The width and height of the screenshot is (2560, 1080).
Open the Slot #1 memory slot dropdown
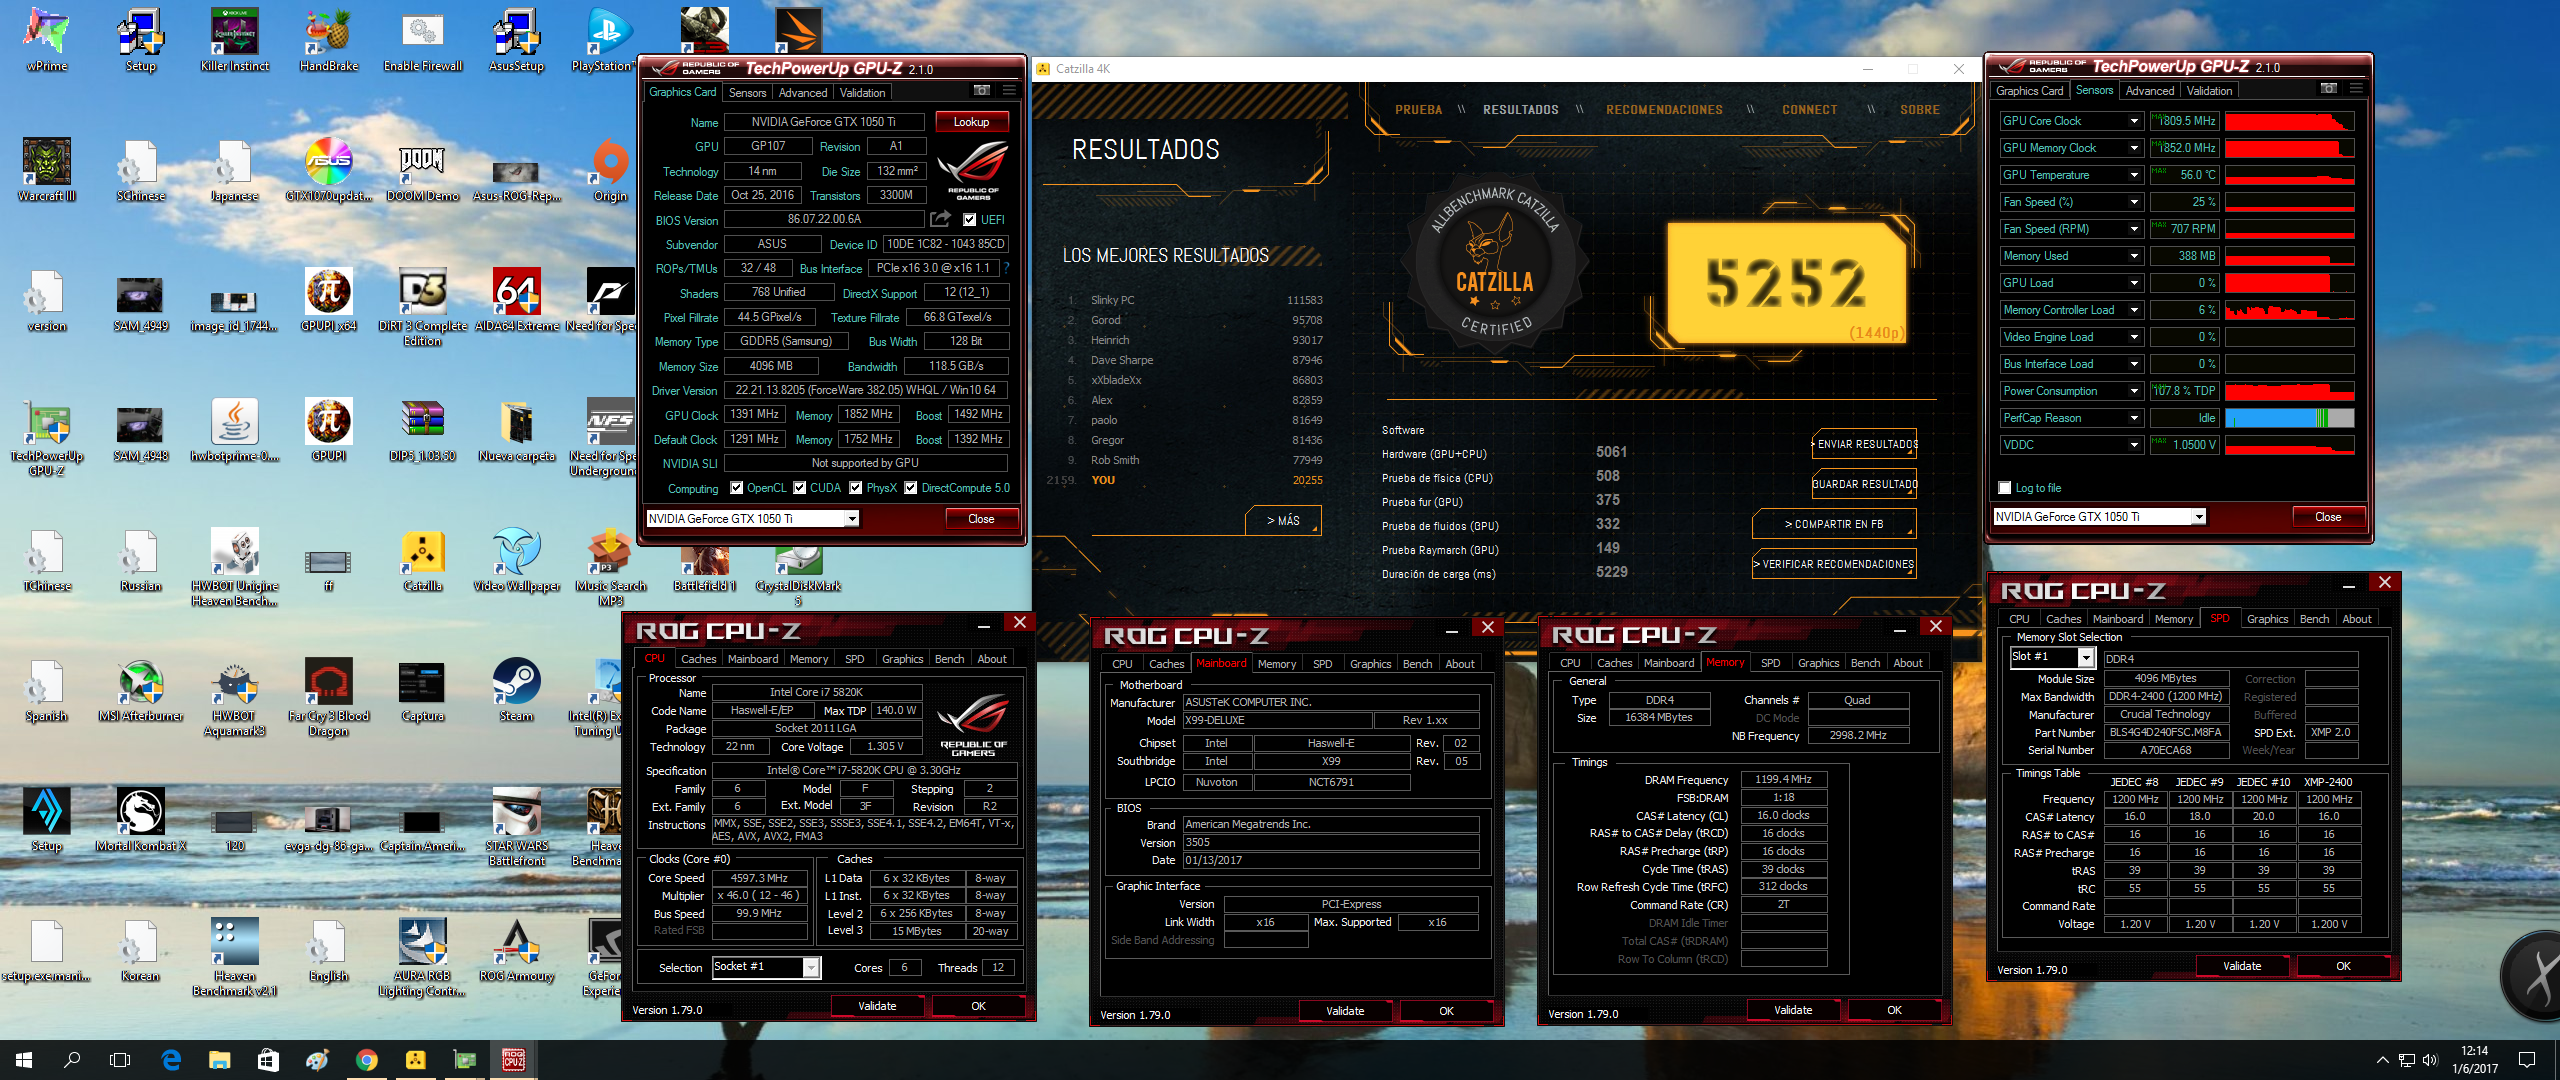[x=2086, y=657]
